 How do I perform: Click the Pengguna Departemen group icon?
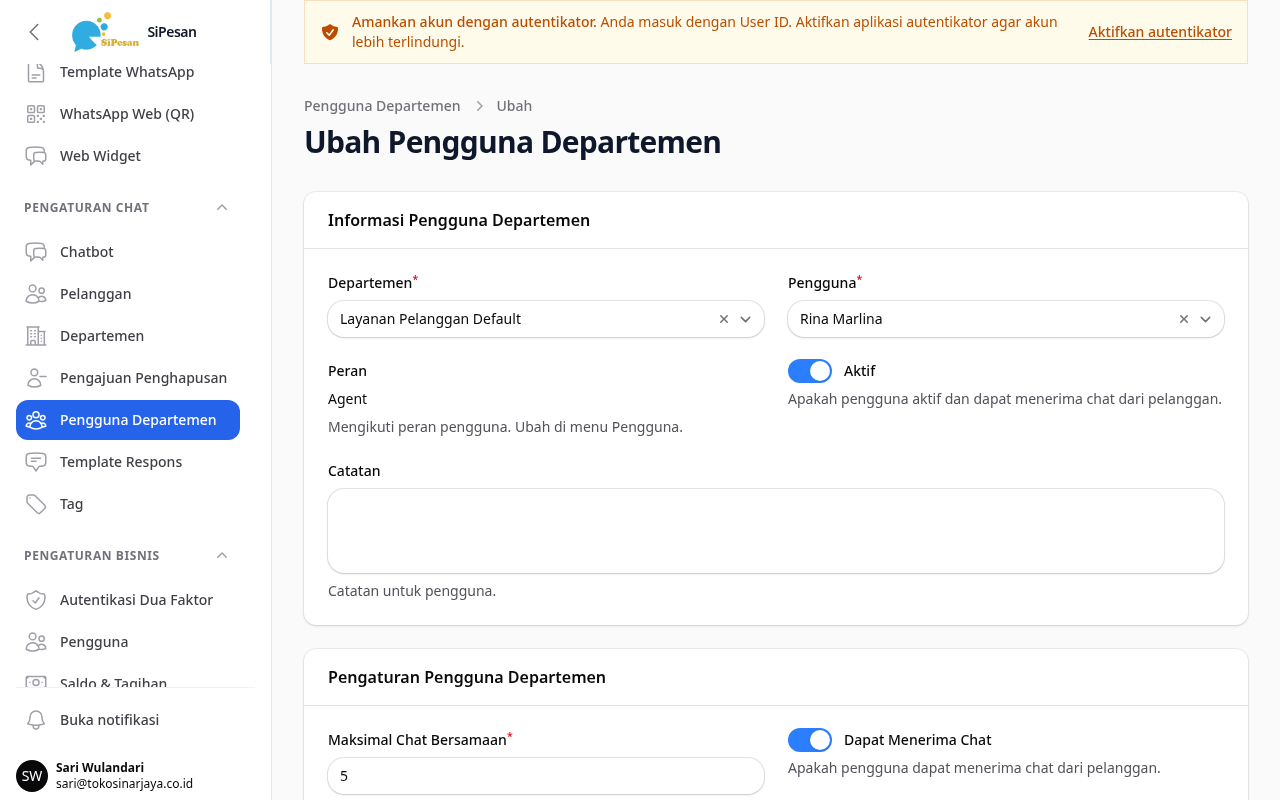(x=36, y=420)
